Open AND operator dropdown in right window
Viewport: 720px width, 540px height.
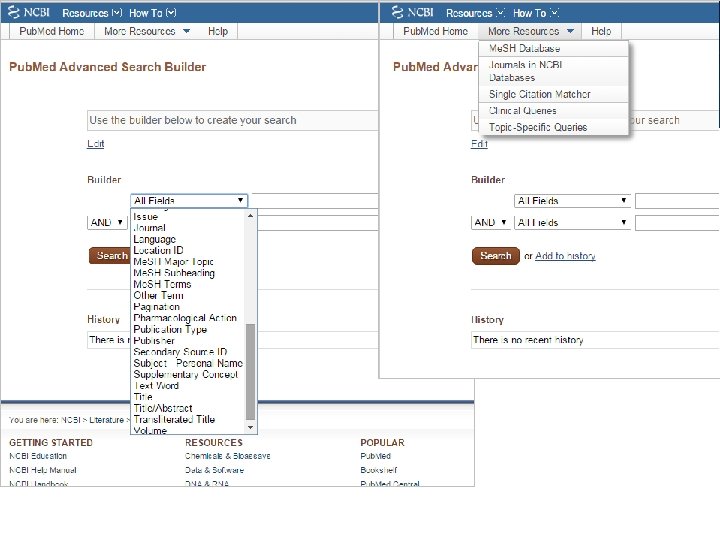(x=491, y=222)
